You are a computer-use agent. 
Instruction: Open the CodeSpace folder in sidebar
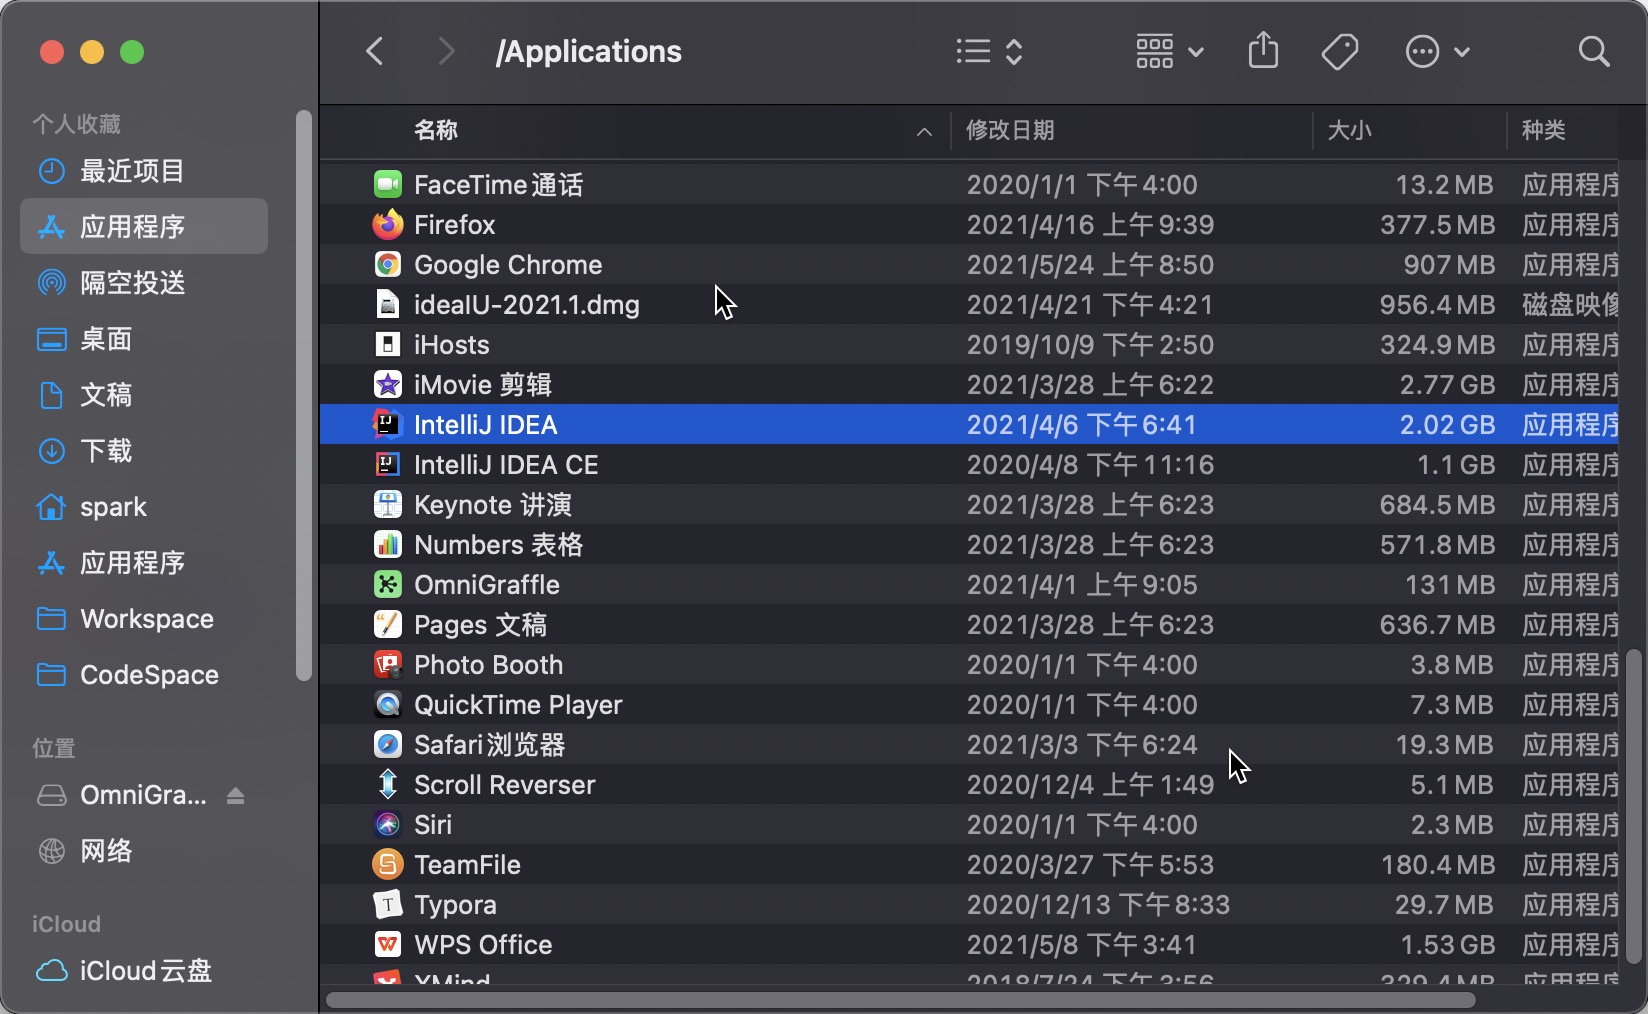144,675
